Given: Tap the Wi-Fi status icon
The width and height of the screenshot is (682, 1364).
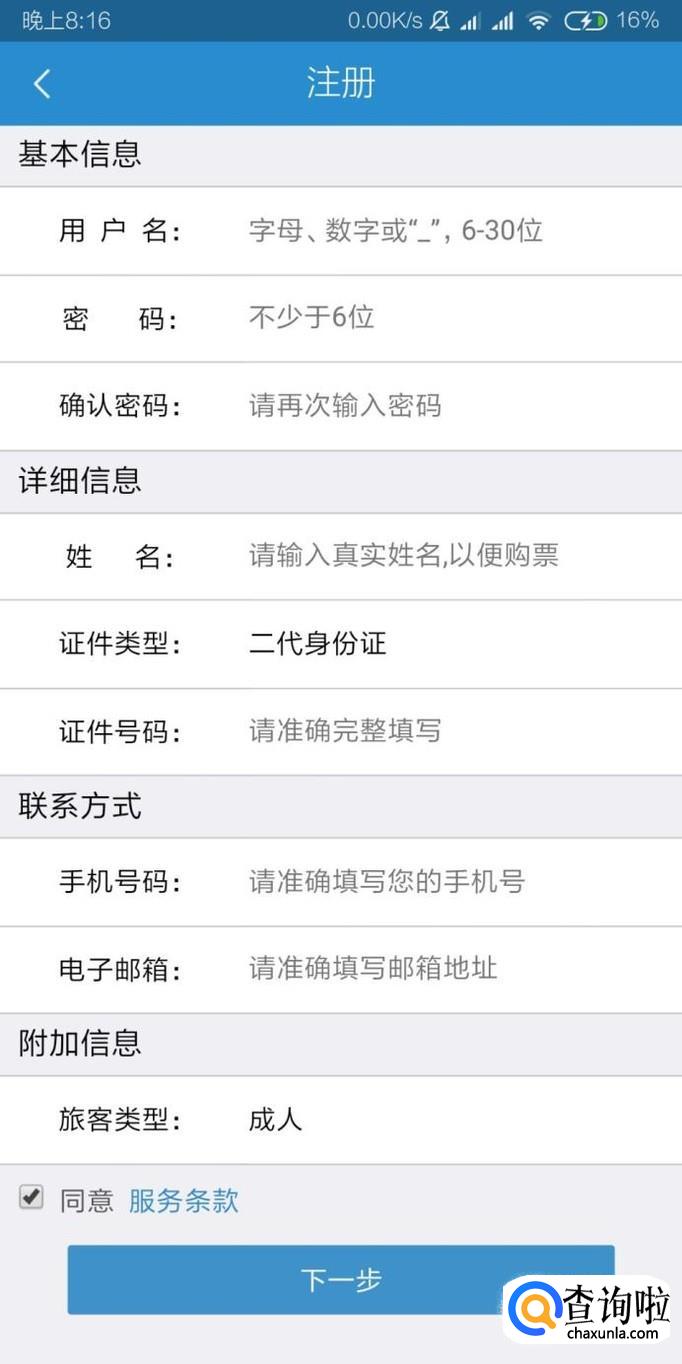Looking at the screenshot, I should pyautogui.click(x=539, y=21).
